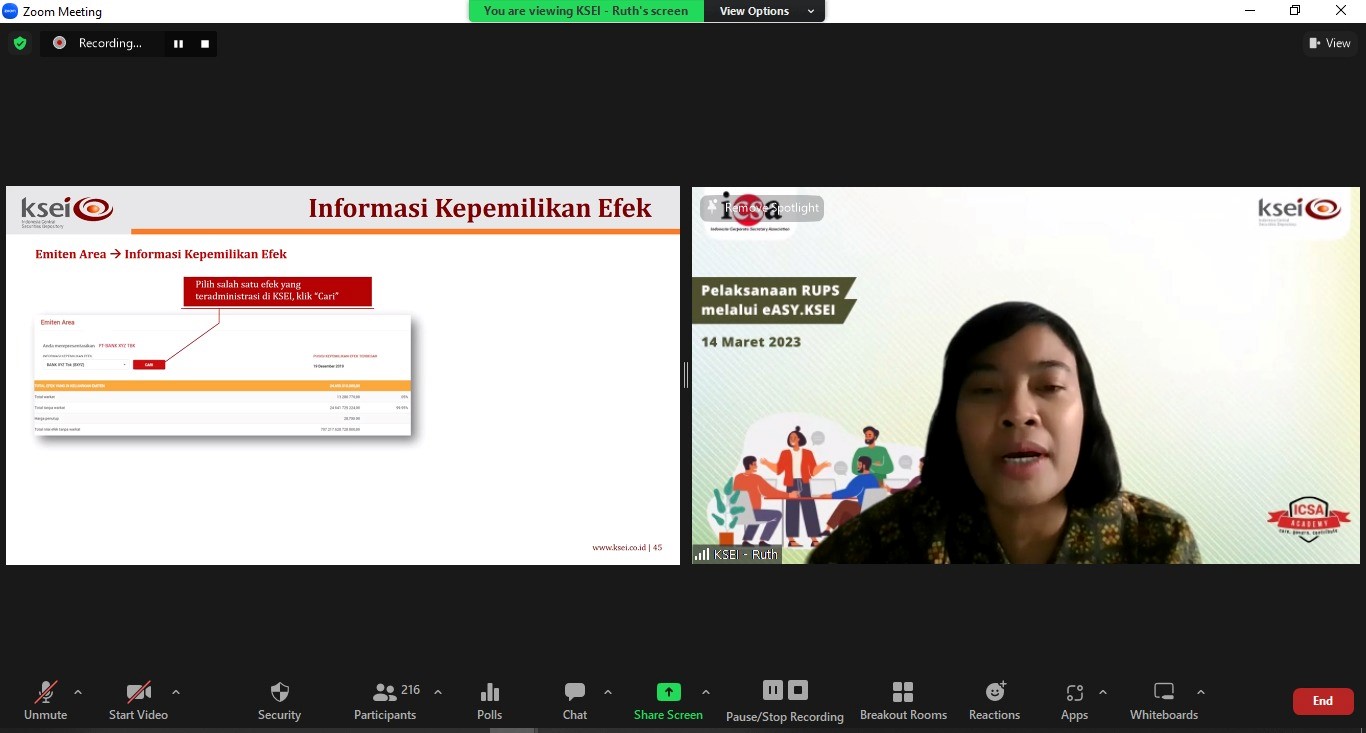Click the Share Screen button

pyautogui.click(x=668, y=700)
